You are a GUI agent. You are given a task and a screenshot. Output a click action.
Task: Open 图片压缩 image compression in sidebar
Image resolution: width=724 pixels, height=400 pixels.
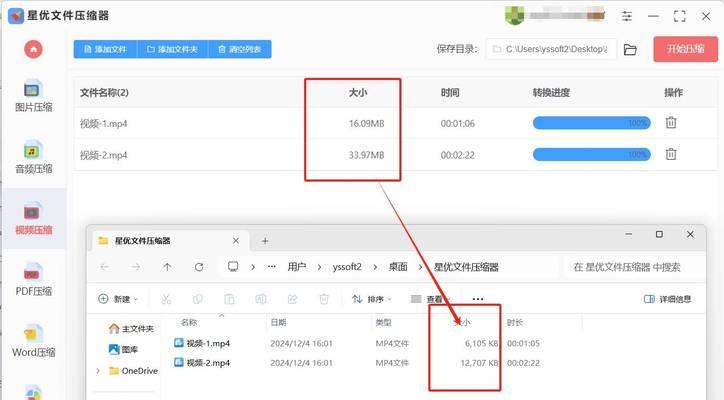pyautogui.click(x=33, y=97)
